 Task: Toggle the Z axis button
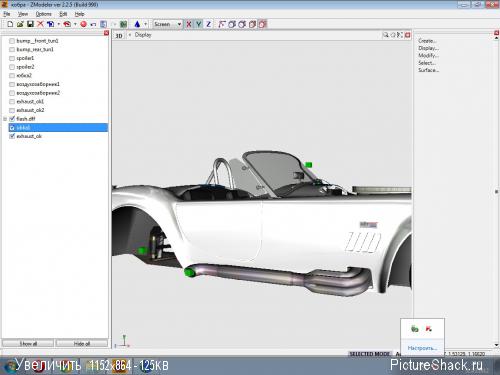(x=209, y=24)
